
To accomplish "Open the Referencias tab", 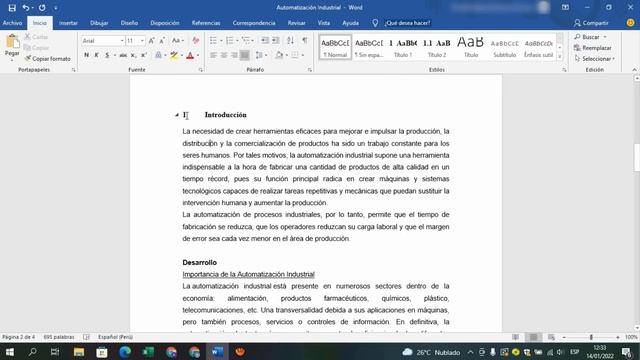I will coord(206,23).
